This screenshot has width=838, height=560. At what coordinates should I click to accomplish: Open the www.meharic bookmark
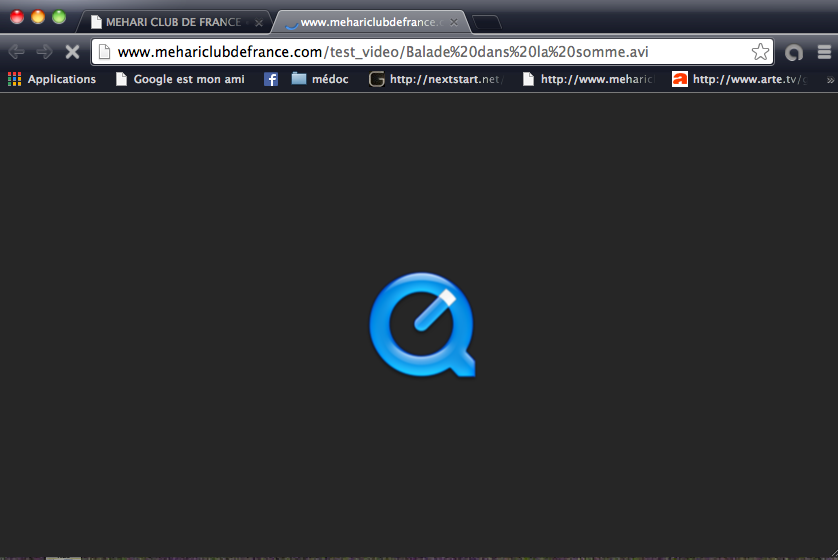pos(588,79)
